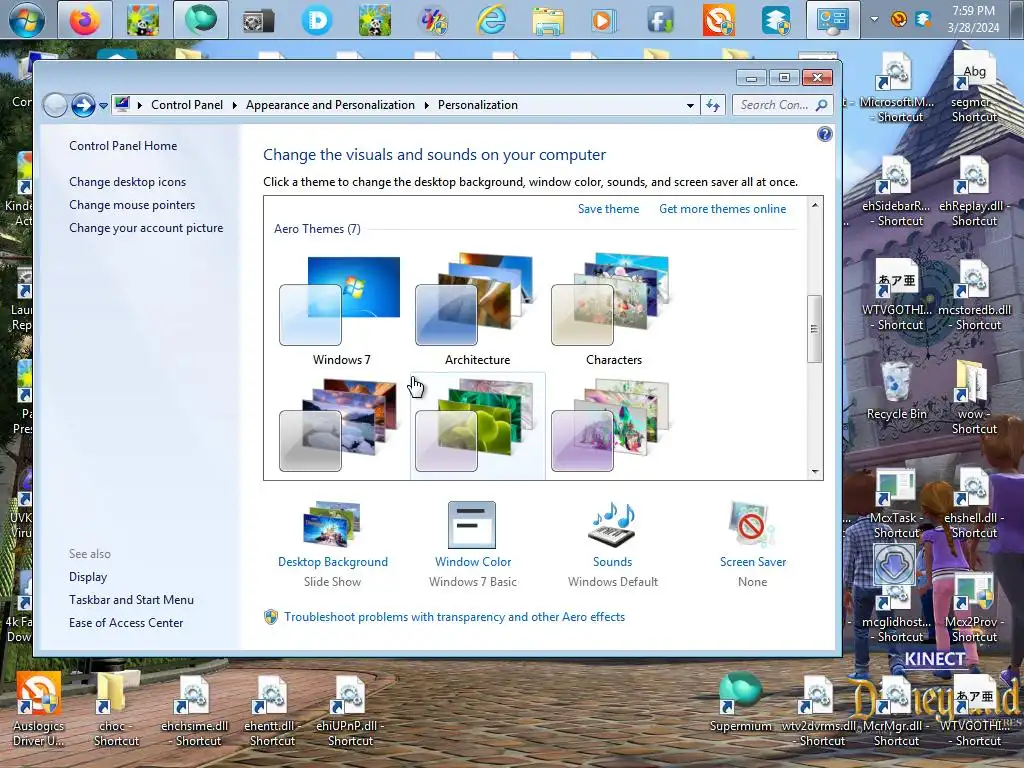Click the Personalization control panel taskbar button

(832, 20)
